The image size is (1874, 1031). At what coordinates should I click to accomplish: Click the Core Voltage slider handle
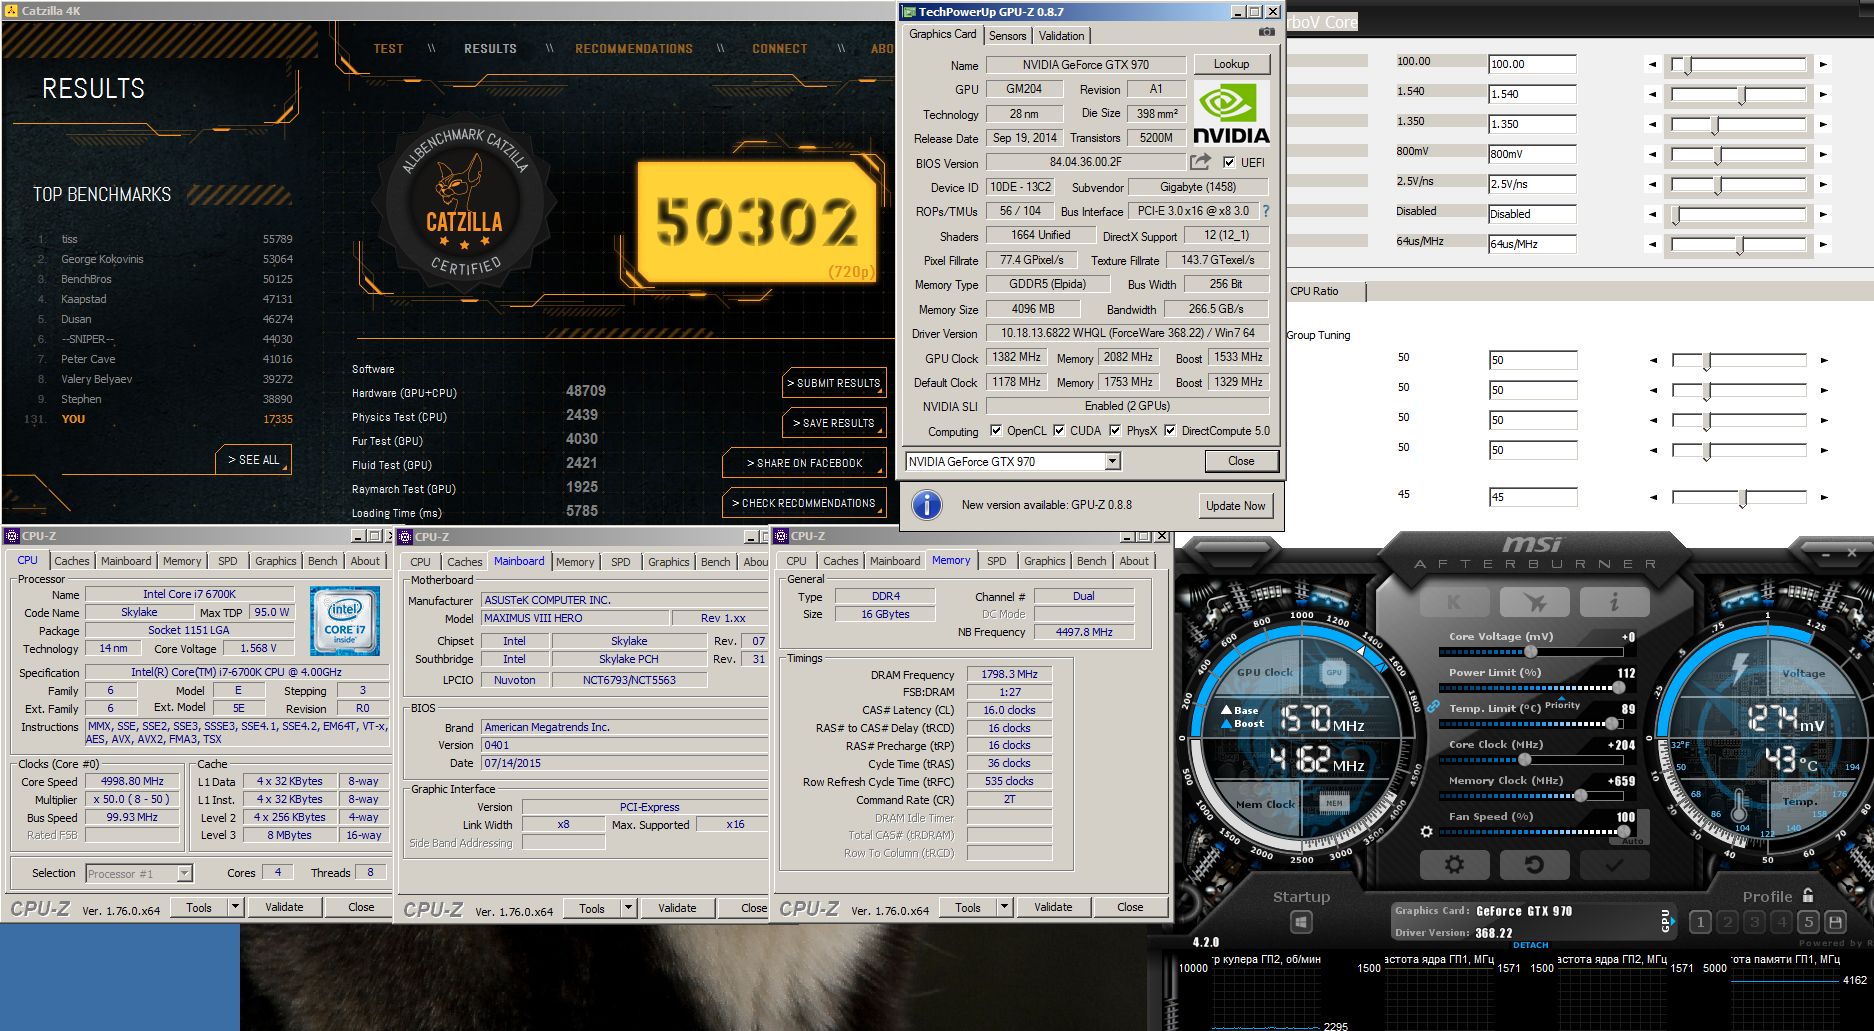(x=1530, y=652)
